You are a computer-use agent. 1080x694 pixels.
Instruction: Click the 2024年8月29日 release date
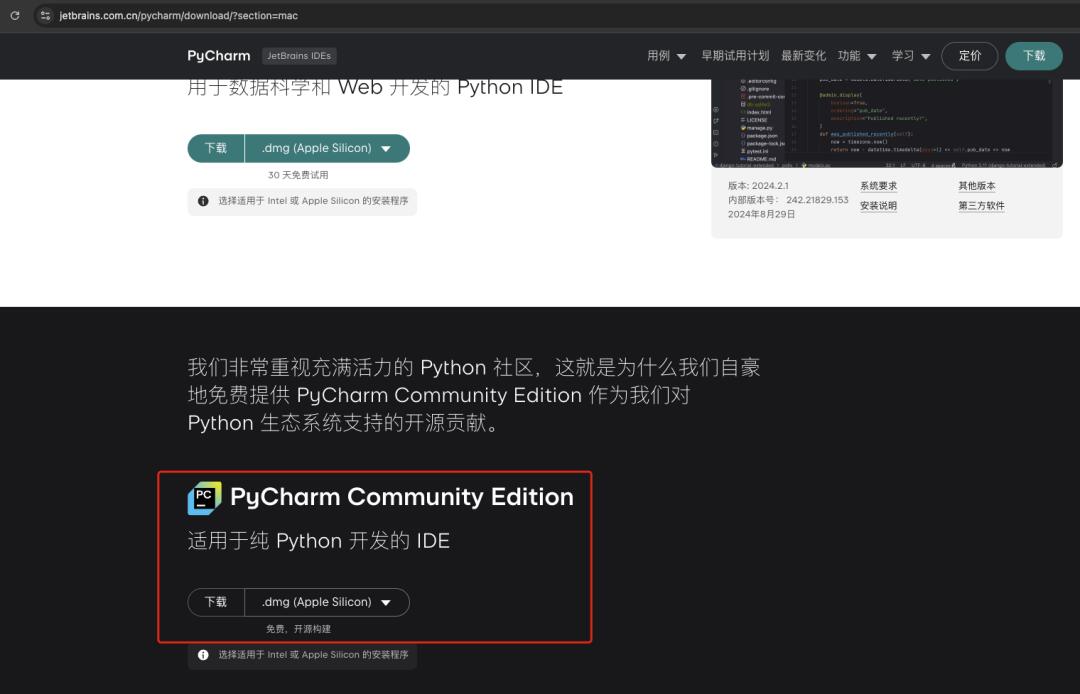[762, 214]
